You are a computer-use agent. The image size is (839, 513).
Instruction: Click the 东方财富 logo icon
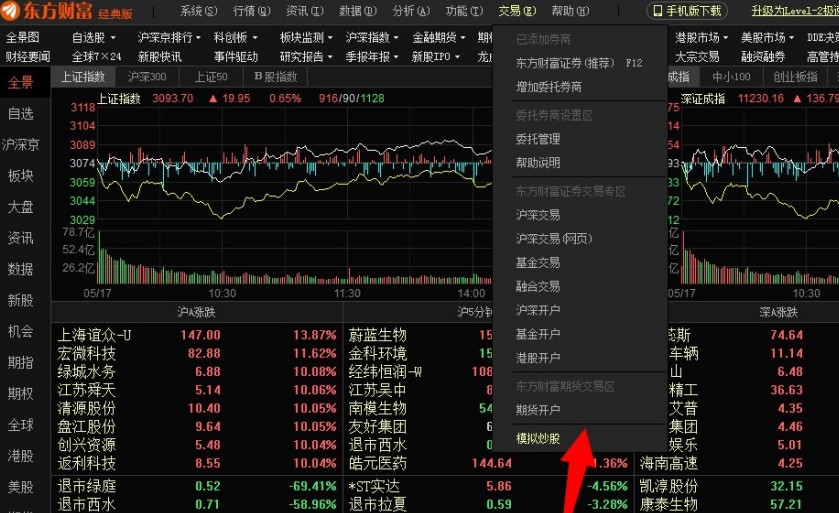(x=15, y=11)
